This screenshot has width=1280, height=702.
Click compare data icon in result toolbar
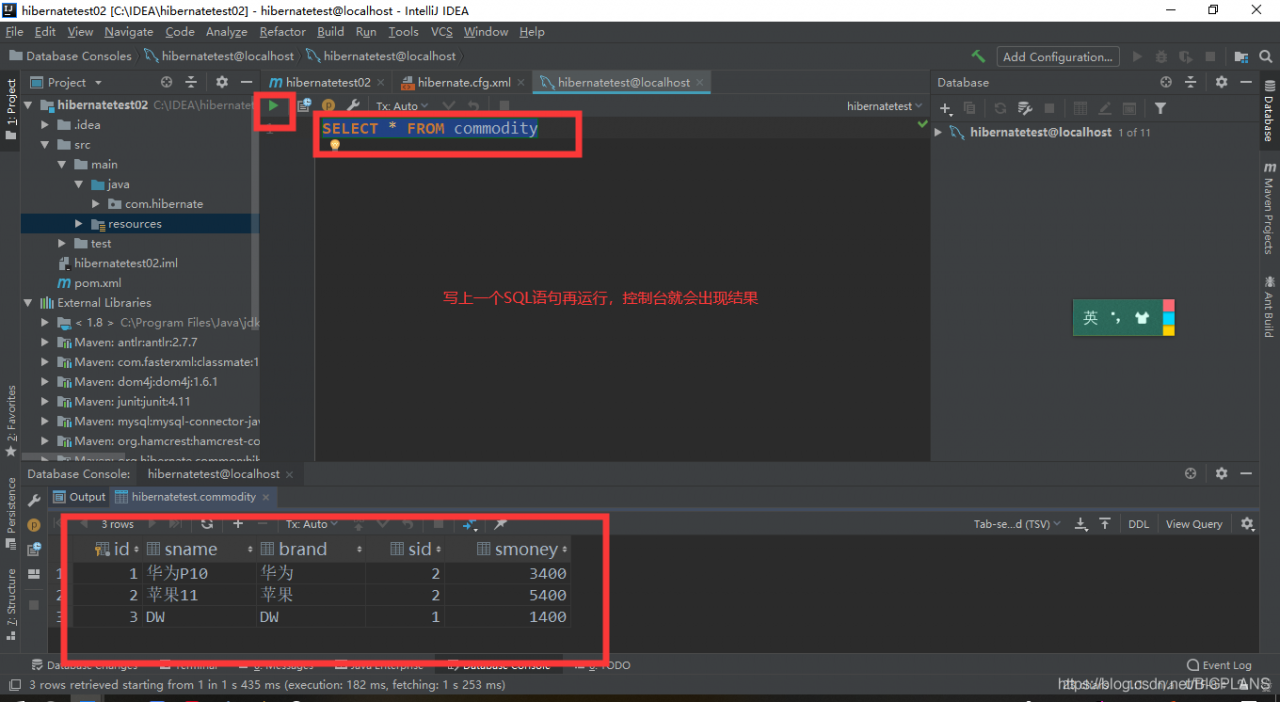470,523
